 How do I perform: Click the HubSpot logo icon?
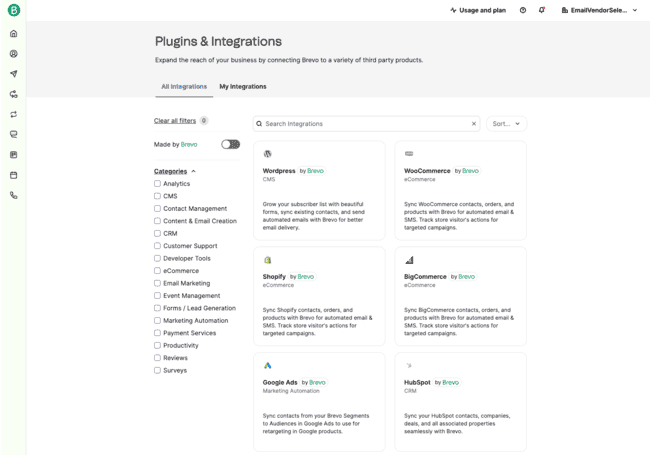409,365
